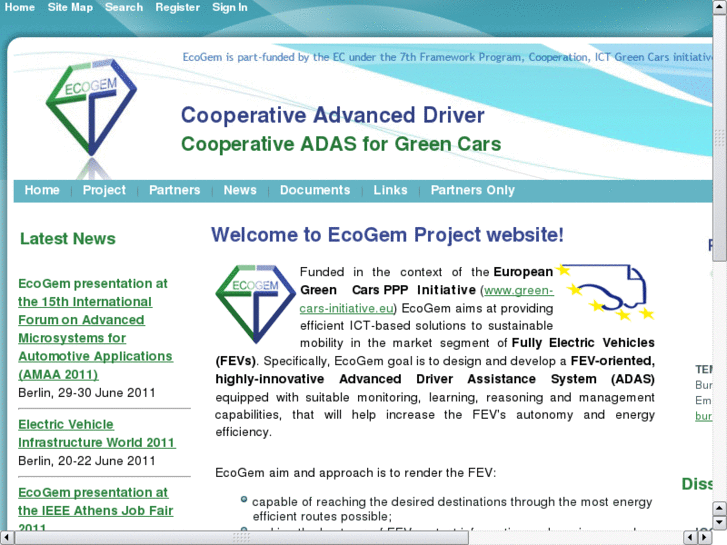The width and height of the screenshot is (727, 545).
Task: Open the Documents menu item
Action: pos(315,190)
